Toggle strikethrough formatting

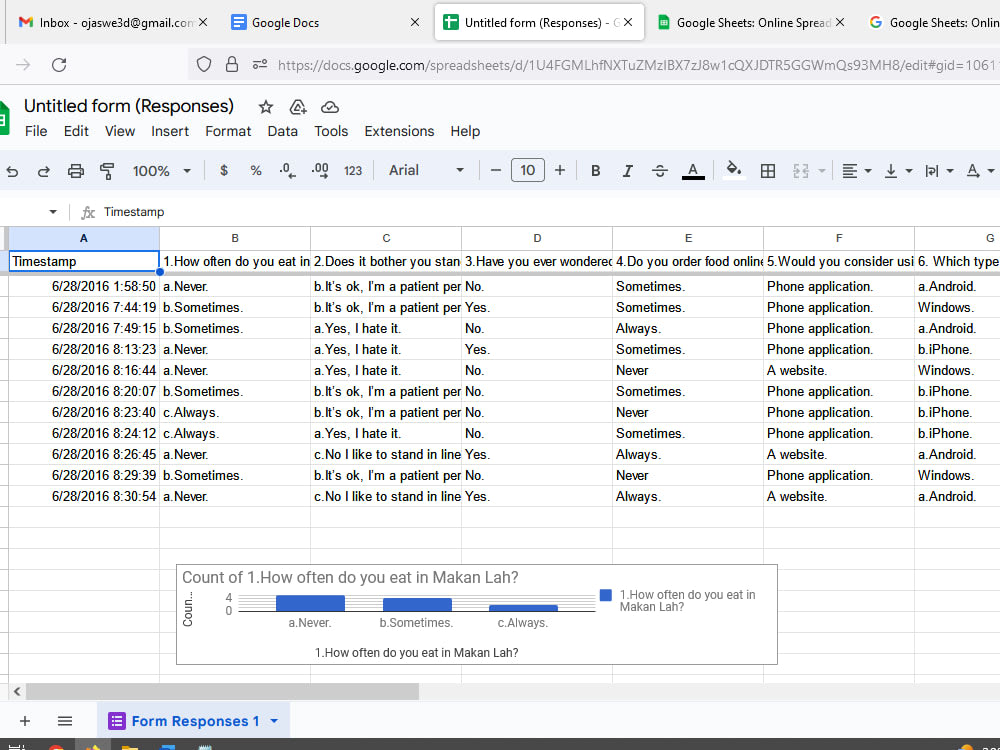[659, 171]
